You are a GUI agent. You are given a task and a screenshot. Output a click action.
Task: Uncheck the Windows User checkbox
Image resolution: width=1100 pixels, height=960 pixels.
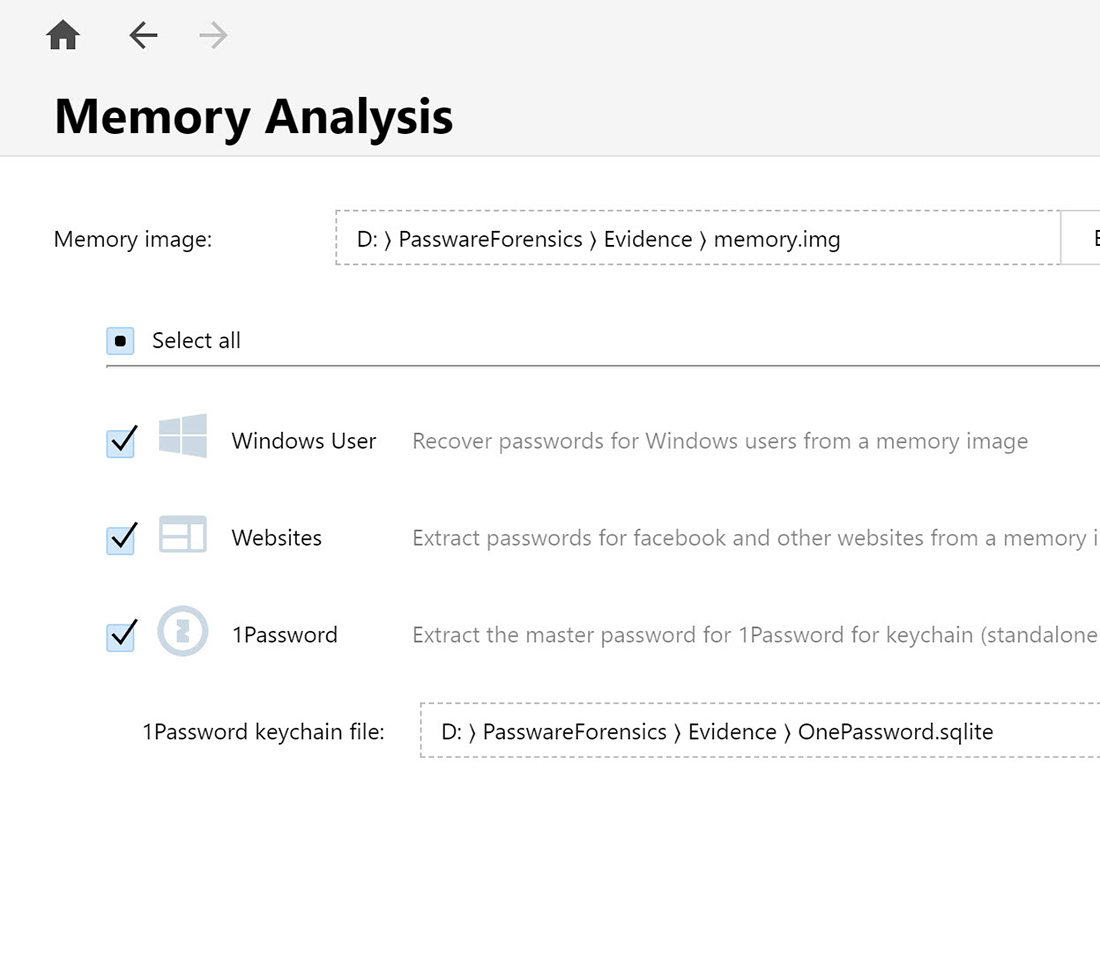pyautogui.click(x=121, y=442)
